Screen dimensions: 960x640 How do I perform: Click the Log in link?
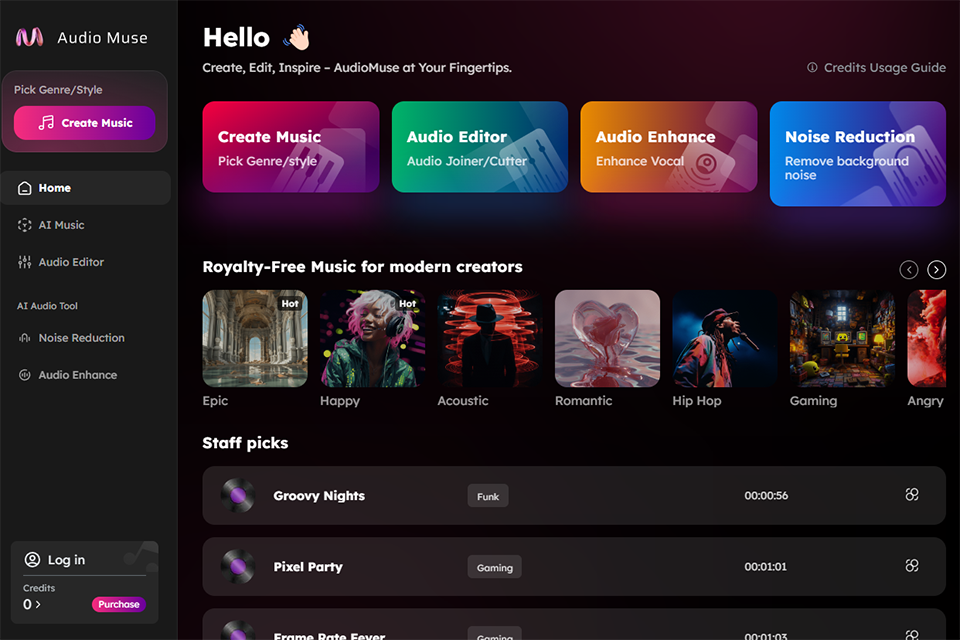pyautogui.click(x=66, y=560)
